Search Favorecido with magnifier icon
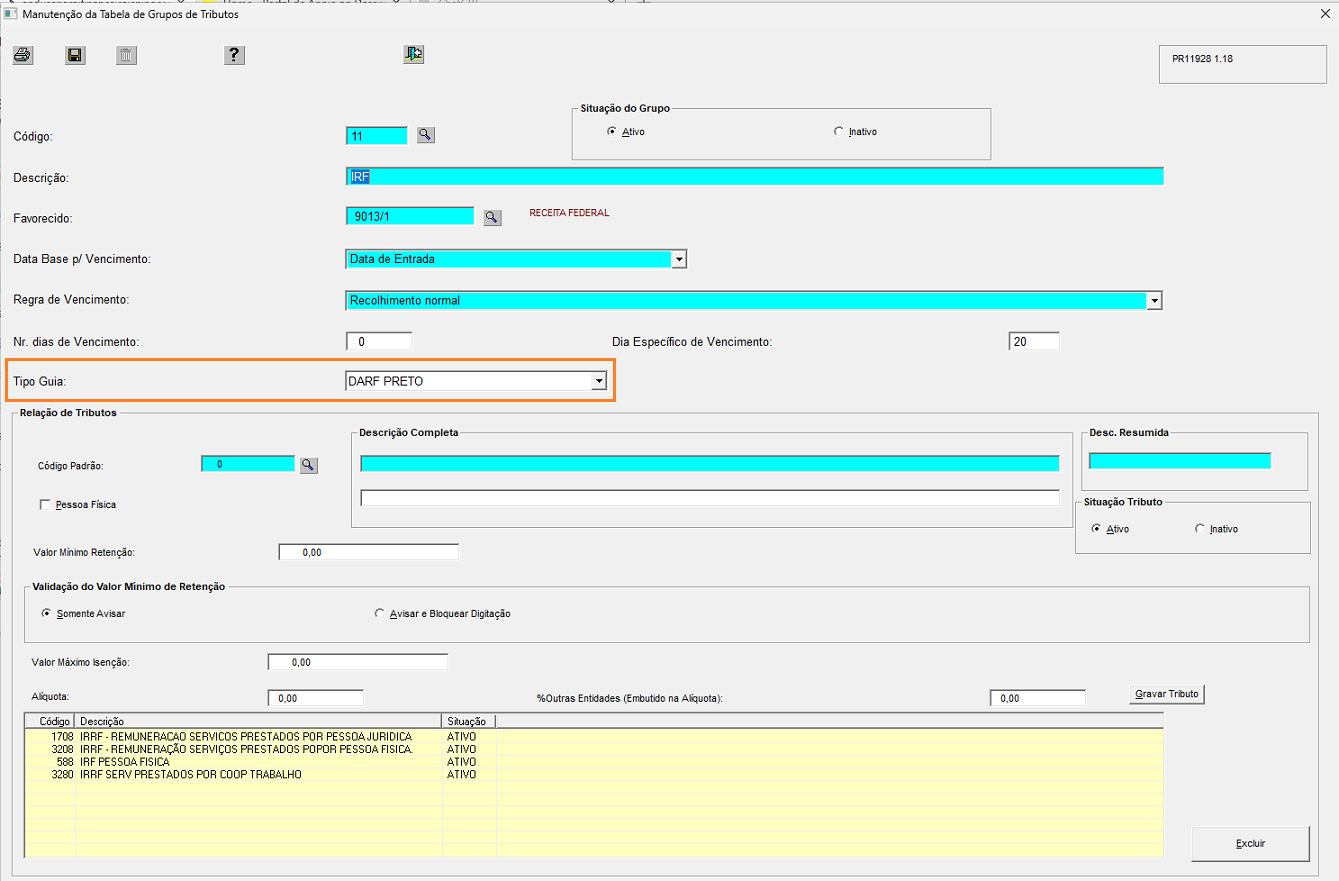 [x=491, y=217]
